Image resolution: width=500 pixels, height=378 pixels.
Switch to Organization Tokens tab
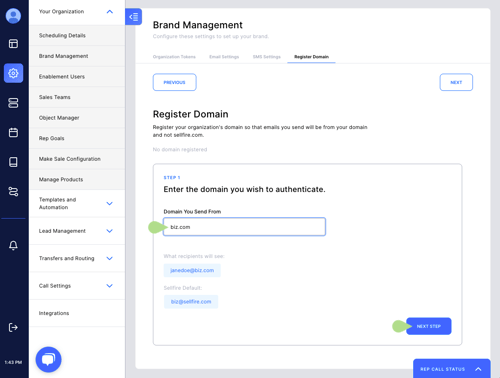pos(174,57)
